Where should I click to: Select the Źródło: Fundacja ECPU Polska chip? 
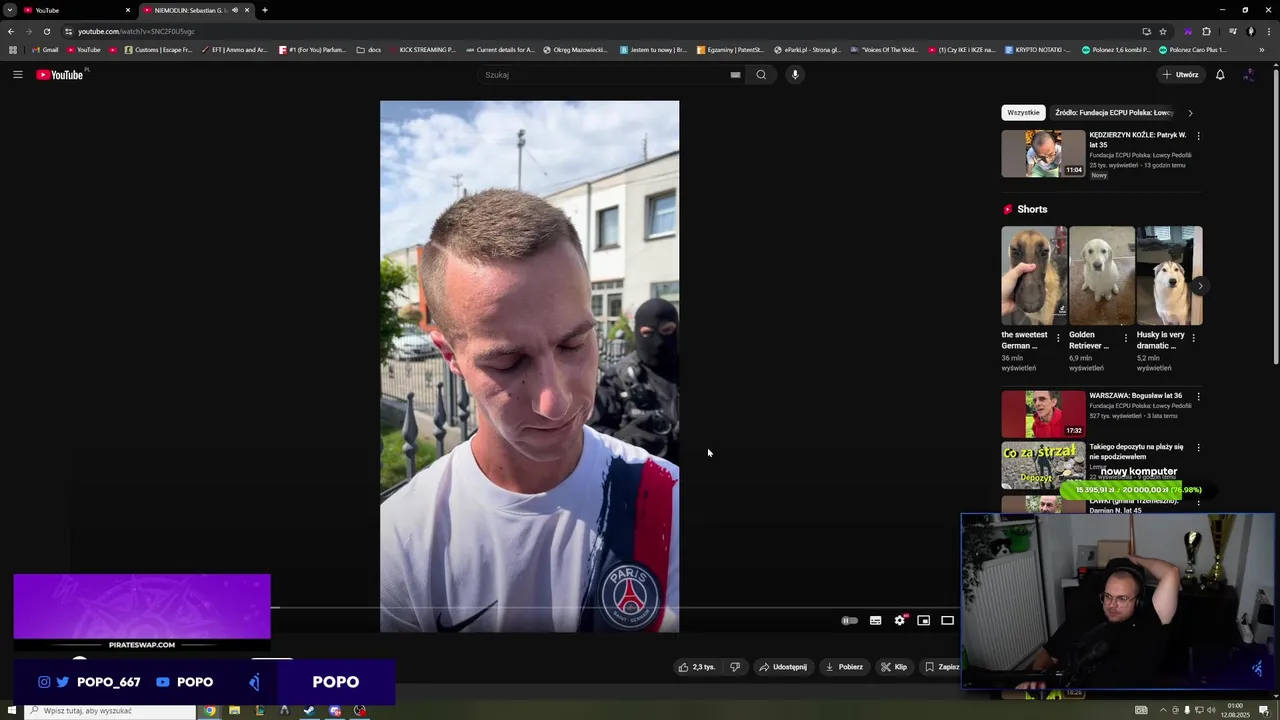click(1114, 113)
